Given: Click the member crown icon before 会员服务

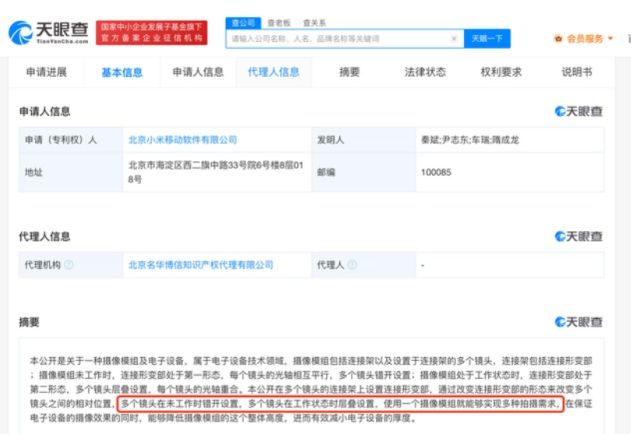Looking at the screenshot, I should [x=557, y=39].
